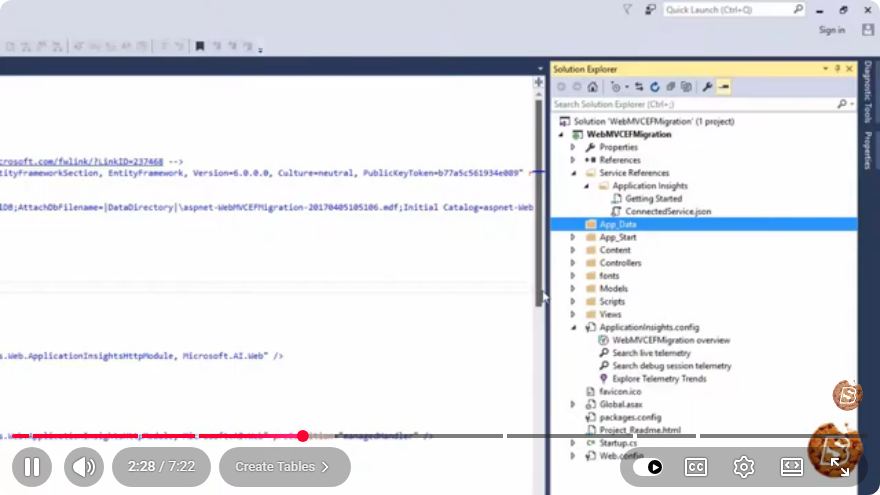
Task: Pin the Solution Explorer panel with auto-hide pin
Action: (837, 68)
